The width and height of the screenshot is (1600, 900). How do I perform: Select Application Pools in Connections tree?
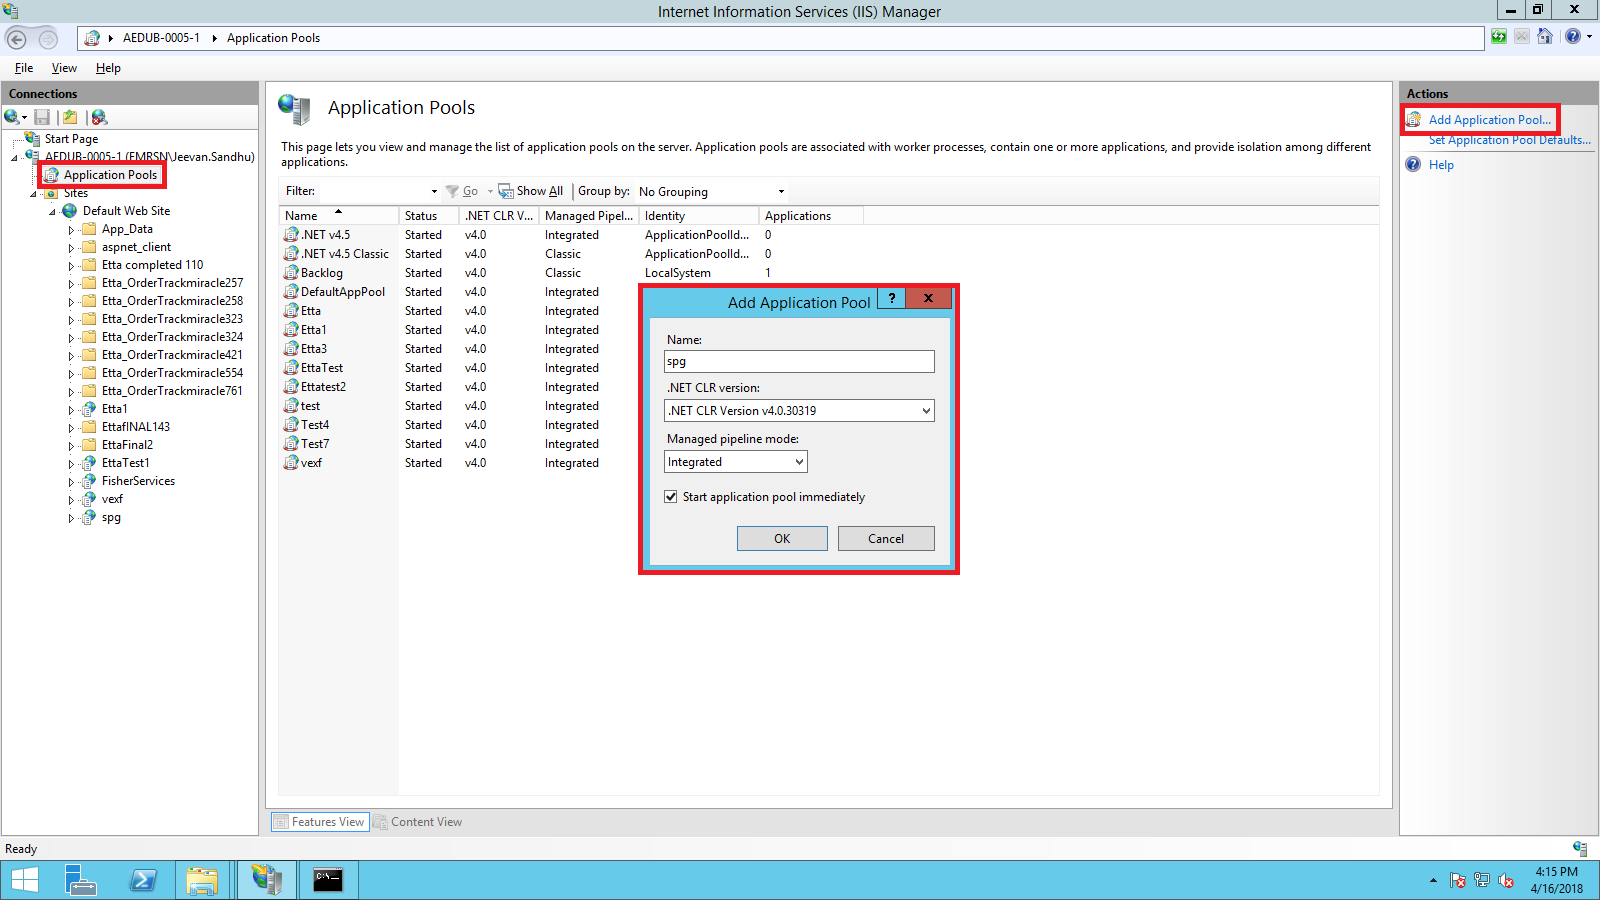point(110,175)
